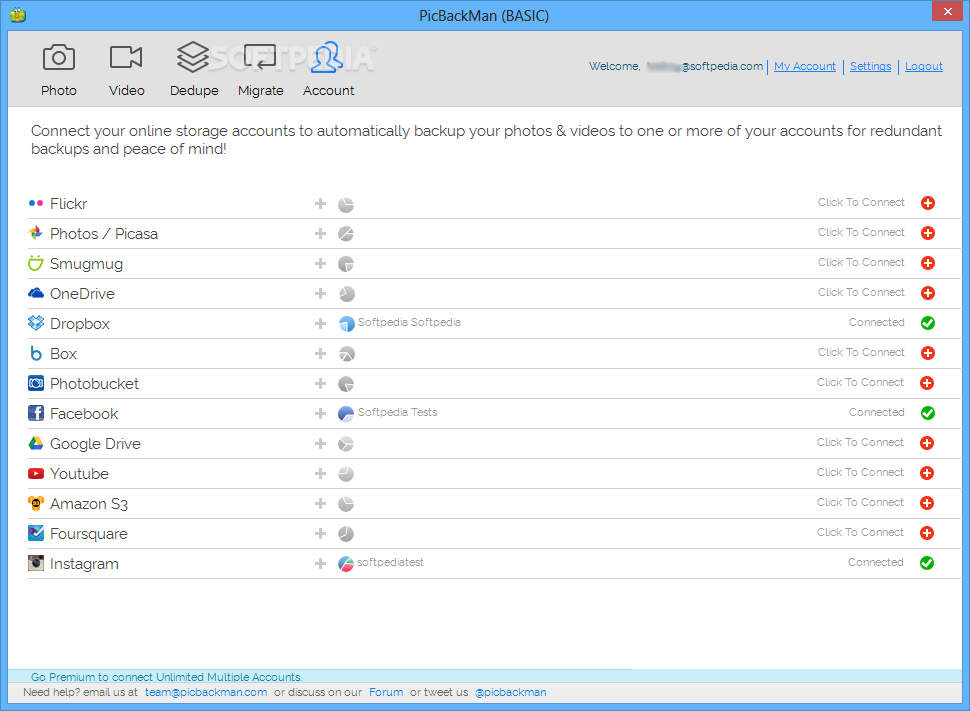Log out via Logout link
This screenshot has height=711, width=970.
[924, 66]
